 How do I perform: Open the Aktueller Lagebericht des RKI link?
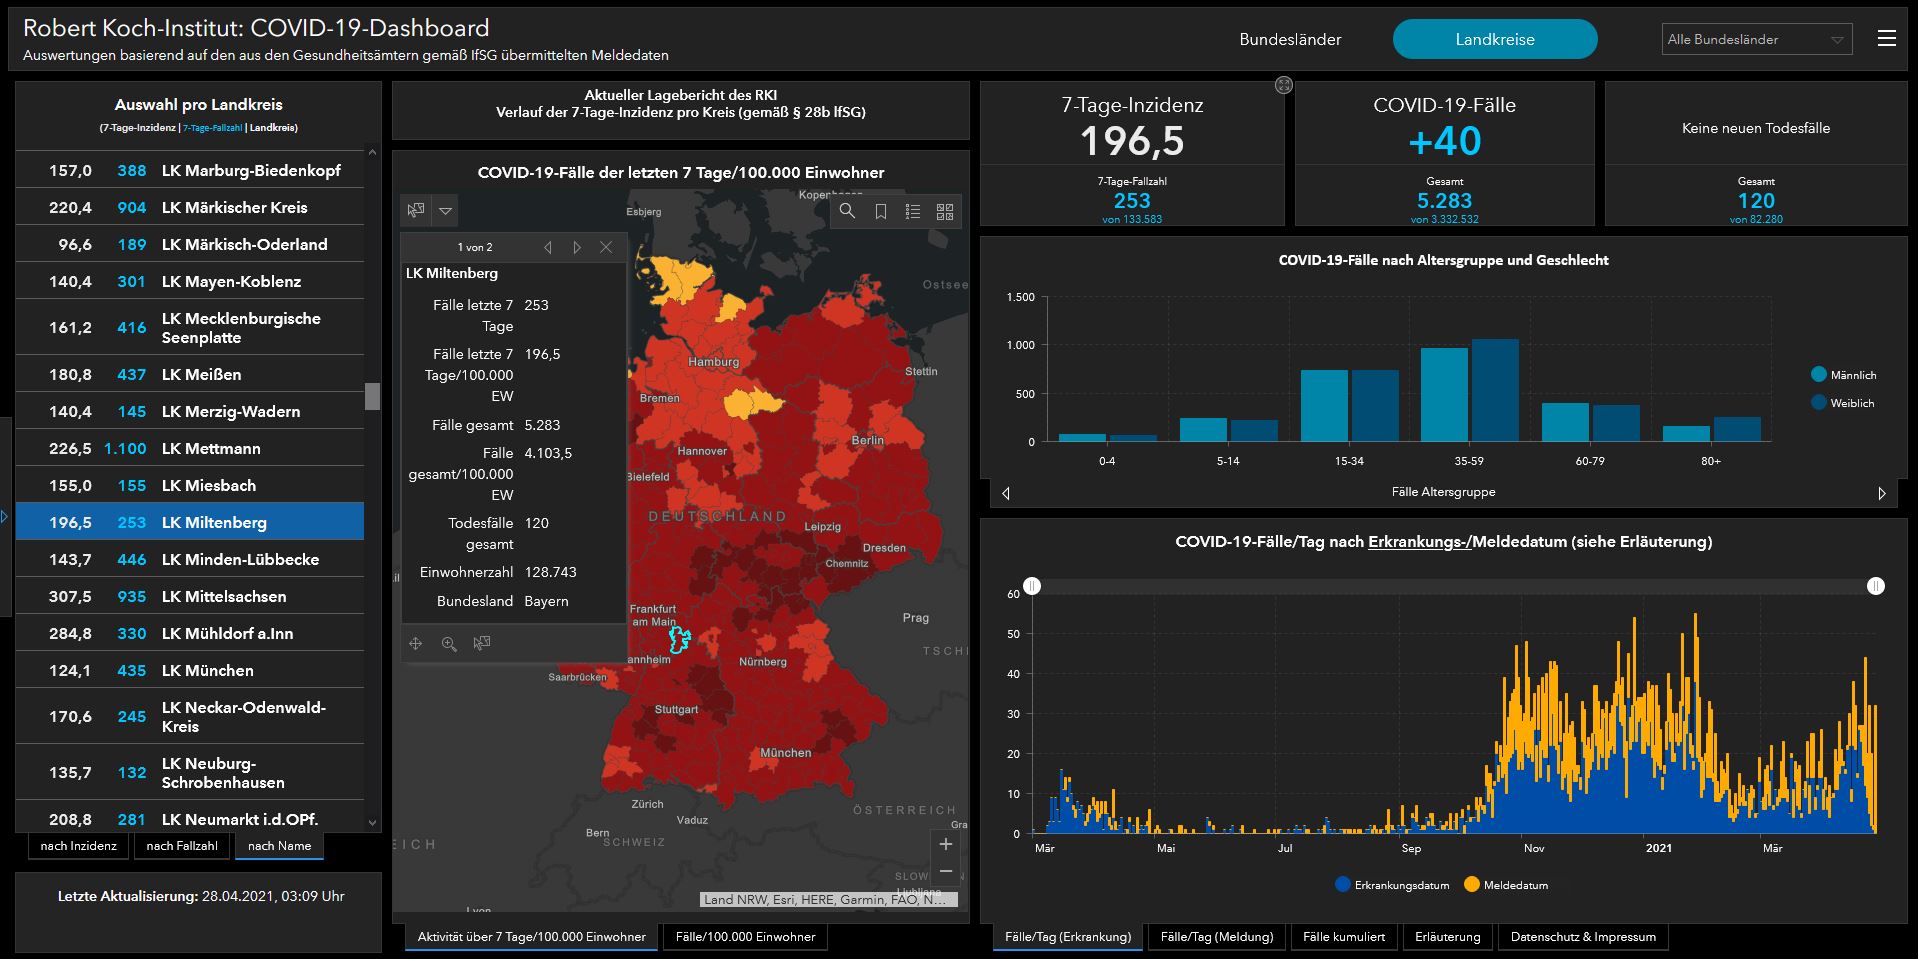[x=680, y=95]
